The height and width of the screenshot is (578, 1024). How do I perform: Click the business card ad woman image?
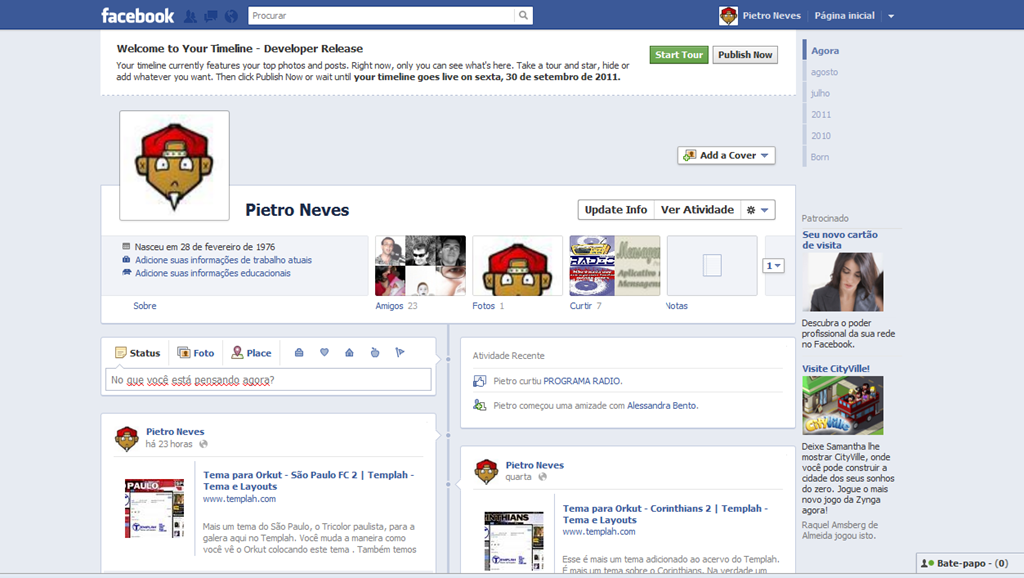(x=842, y=282)
